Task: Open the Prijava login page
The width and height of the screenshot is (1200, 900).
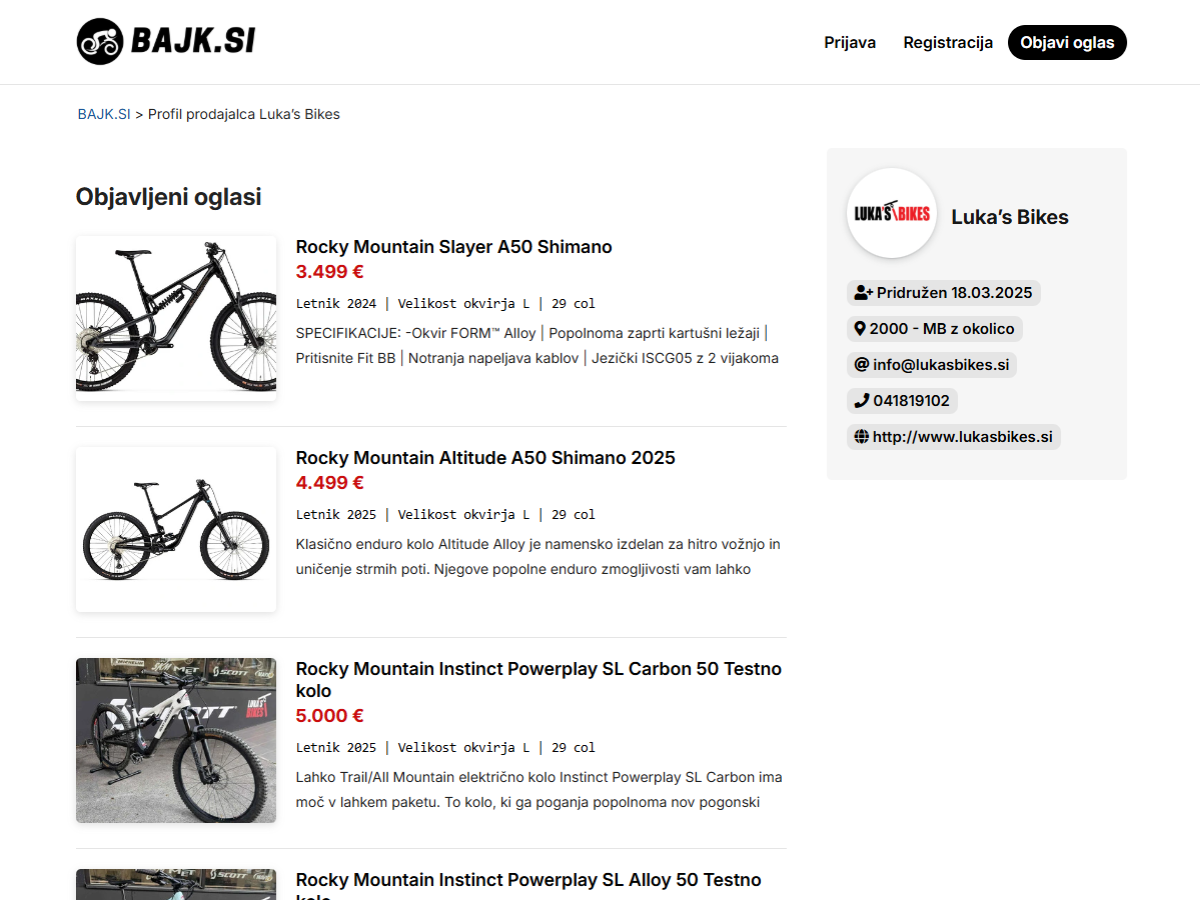Action: [x=850, y=43]
